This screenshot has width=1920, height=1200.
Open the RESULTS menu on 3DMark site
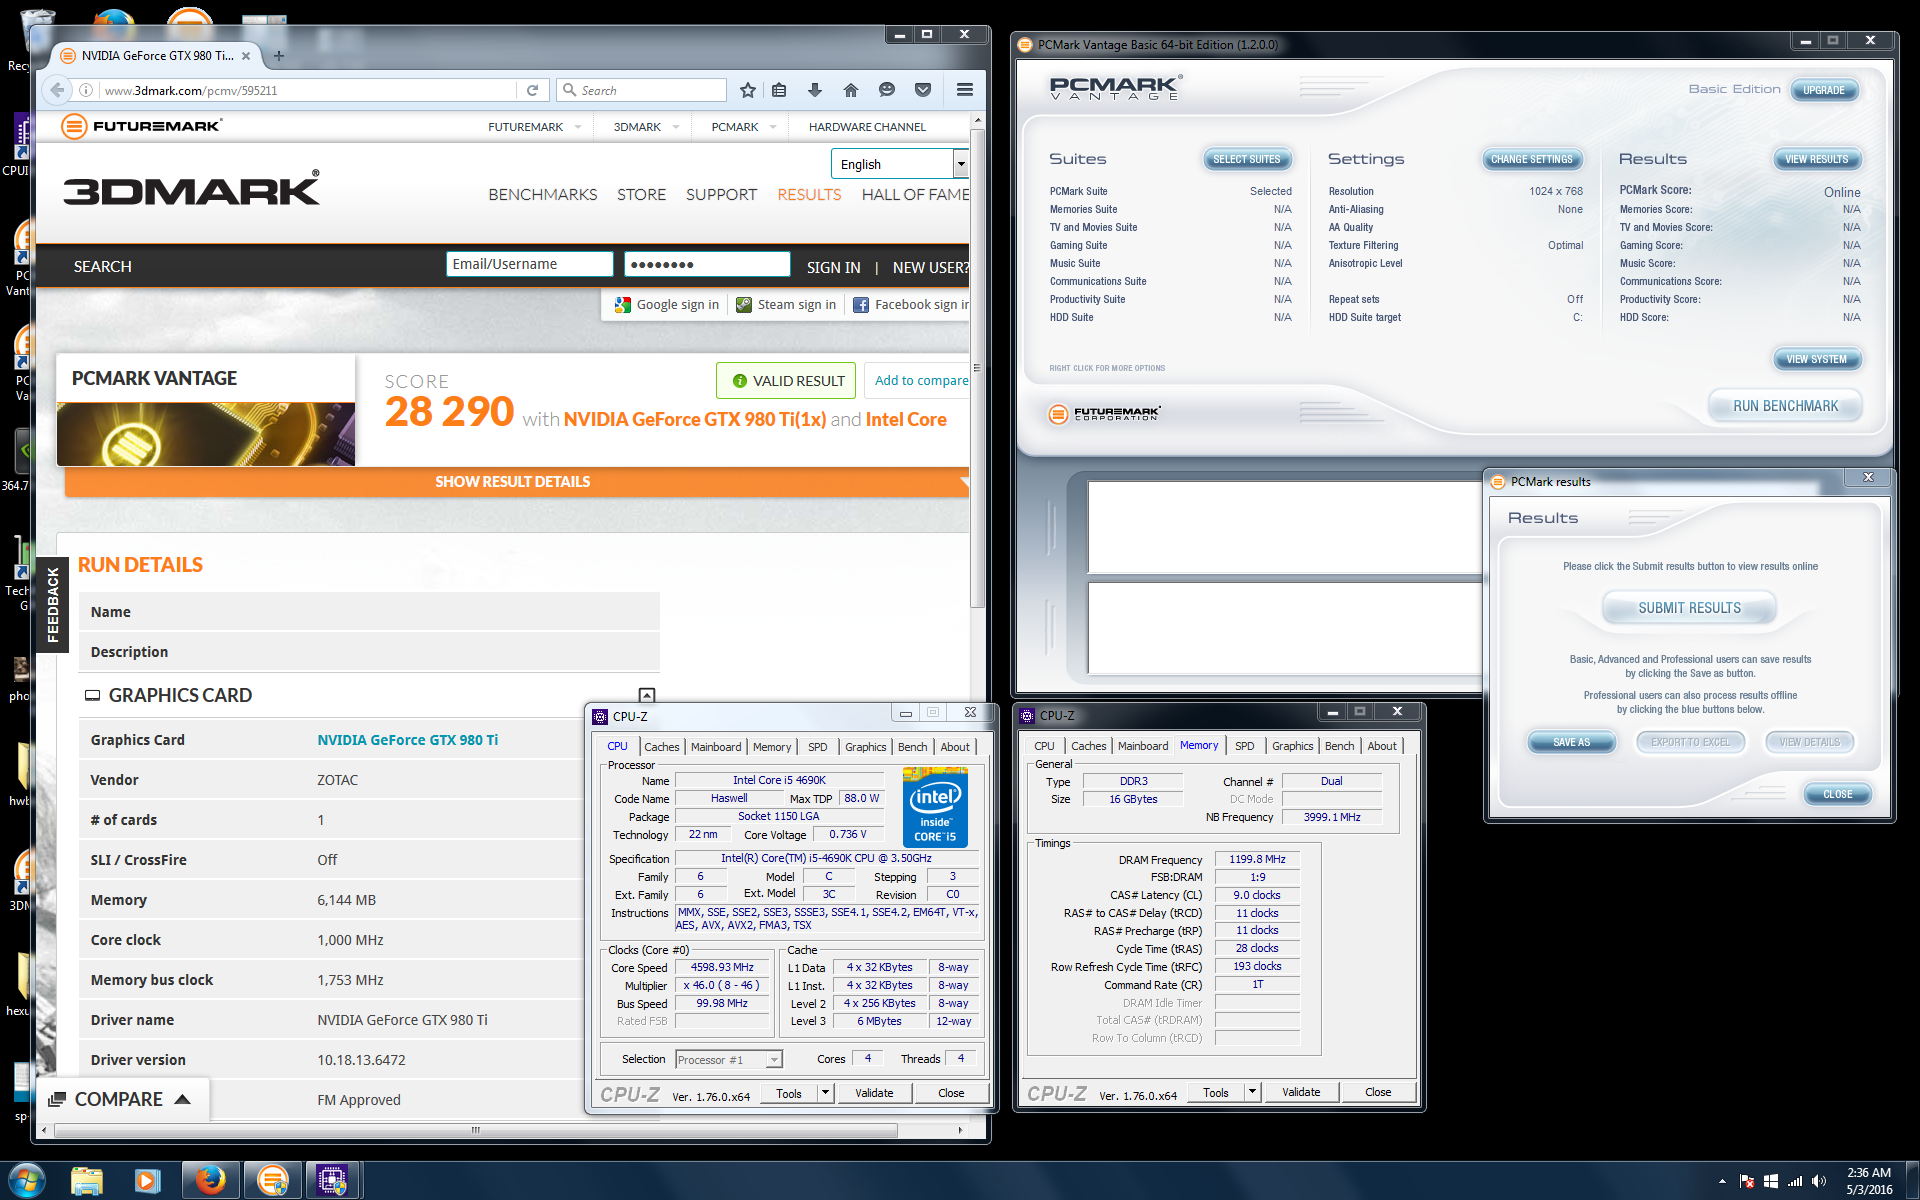(809, 194)
